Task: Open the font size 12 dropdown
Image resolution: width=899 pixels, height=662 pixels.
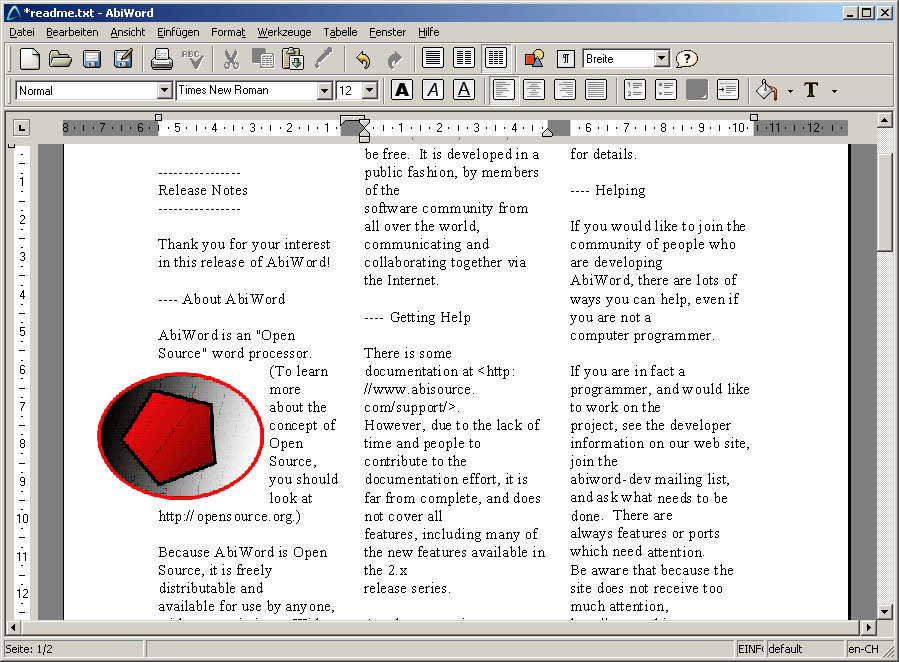Action: 370,90
